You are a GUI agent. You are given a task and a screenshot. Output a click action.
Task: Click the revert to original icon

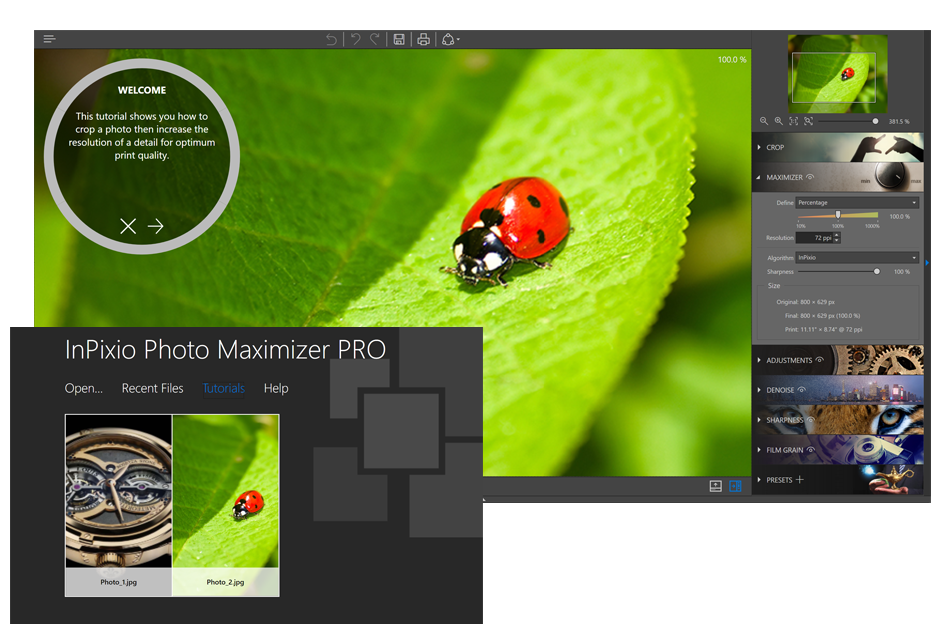[331, 39]
